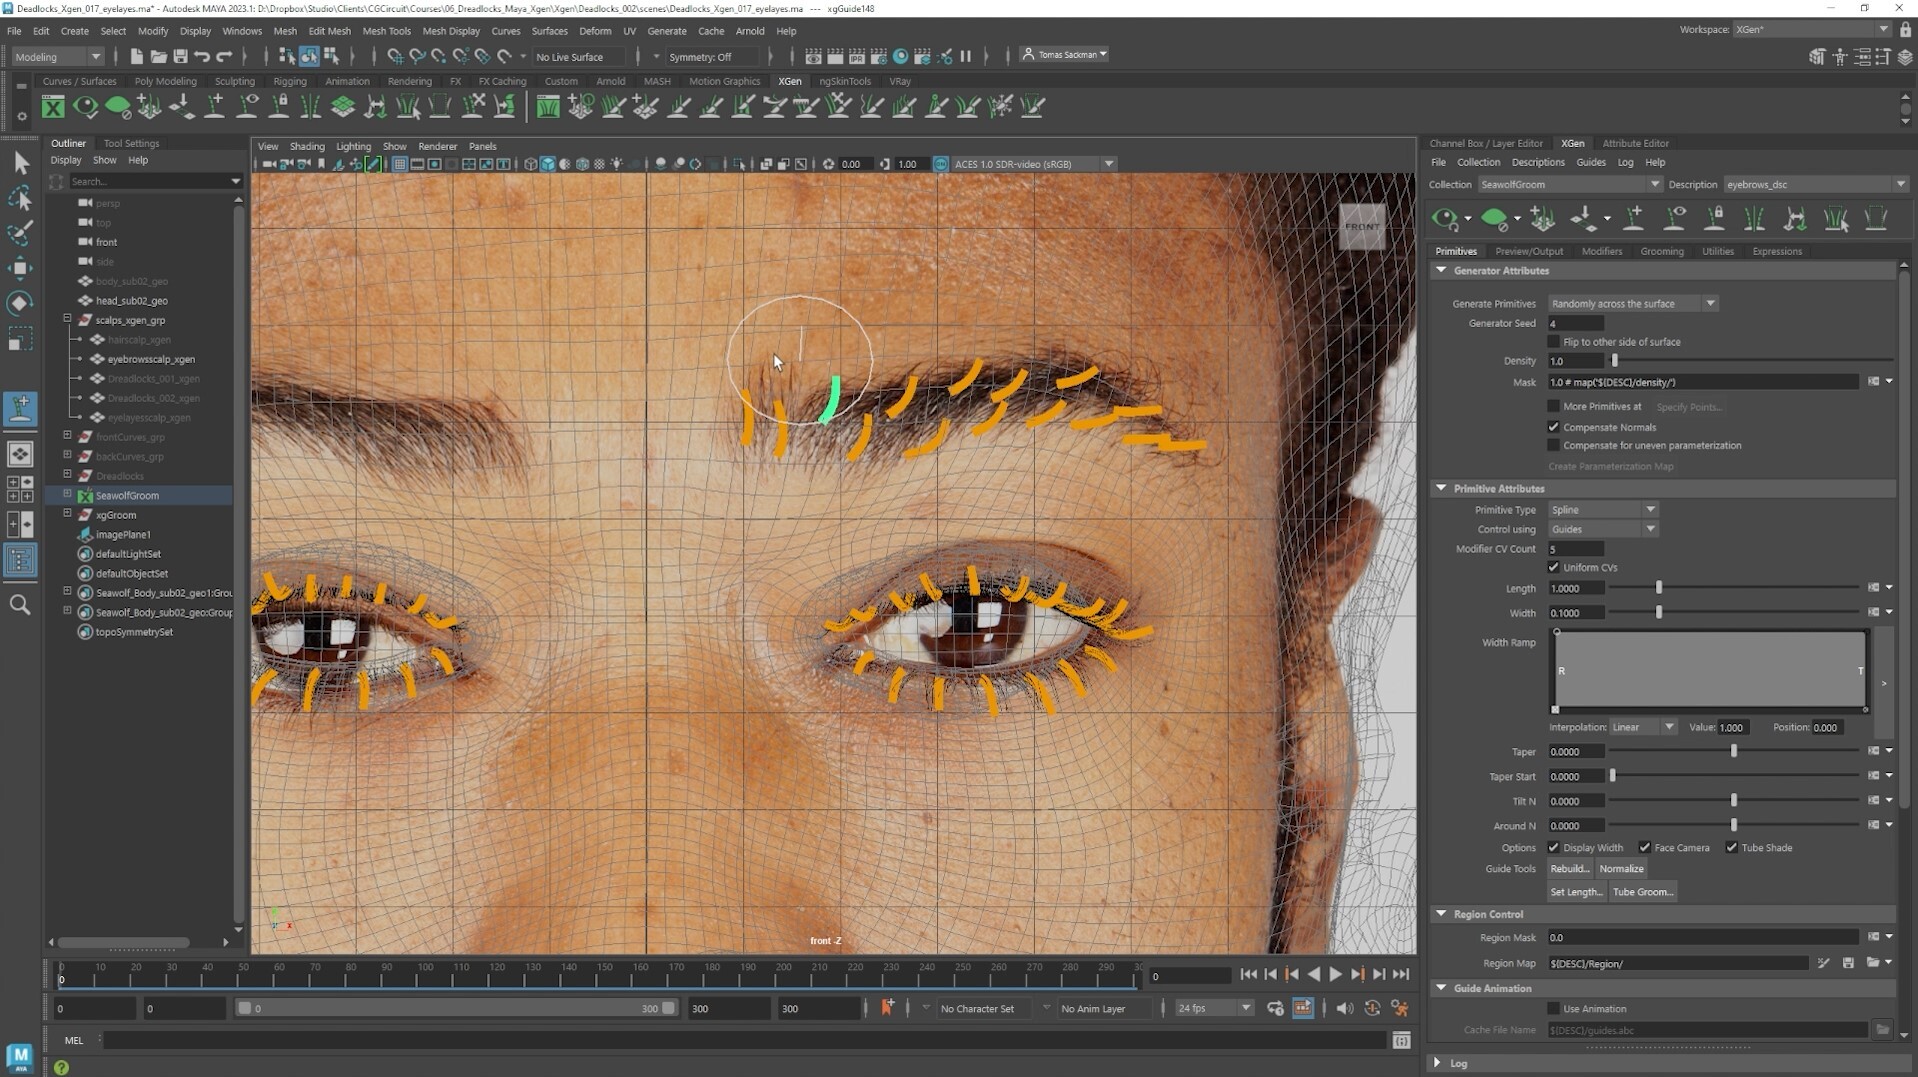Disable the Tube Shade option
This screenshot has width=1918, height=1077.
pyautogui.click(x=1733, y=847)
